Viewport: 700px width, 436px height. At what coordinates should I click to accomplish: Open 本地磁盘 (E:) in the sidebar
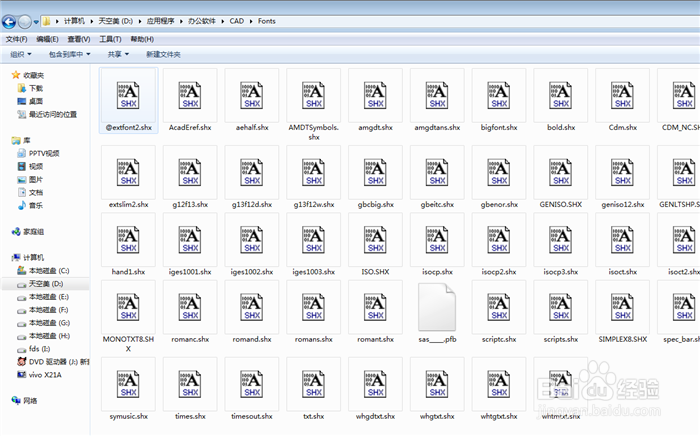[x=43, y=297]
